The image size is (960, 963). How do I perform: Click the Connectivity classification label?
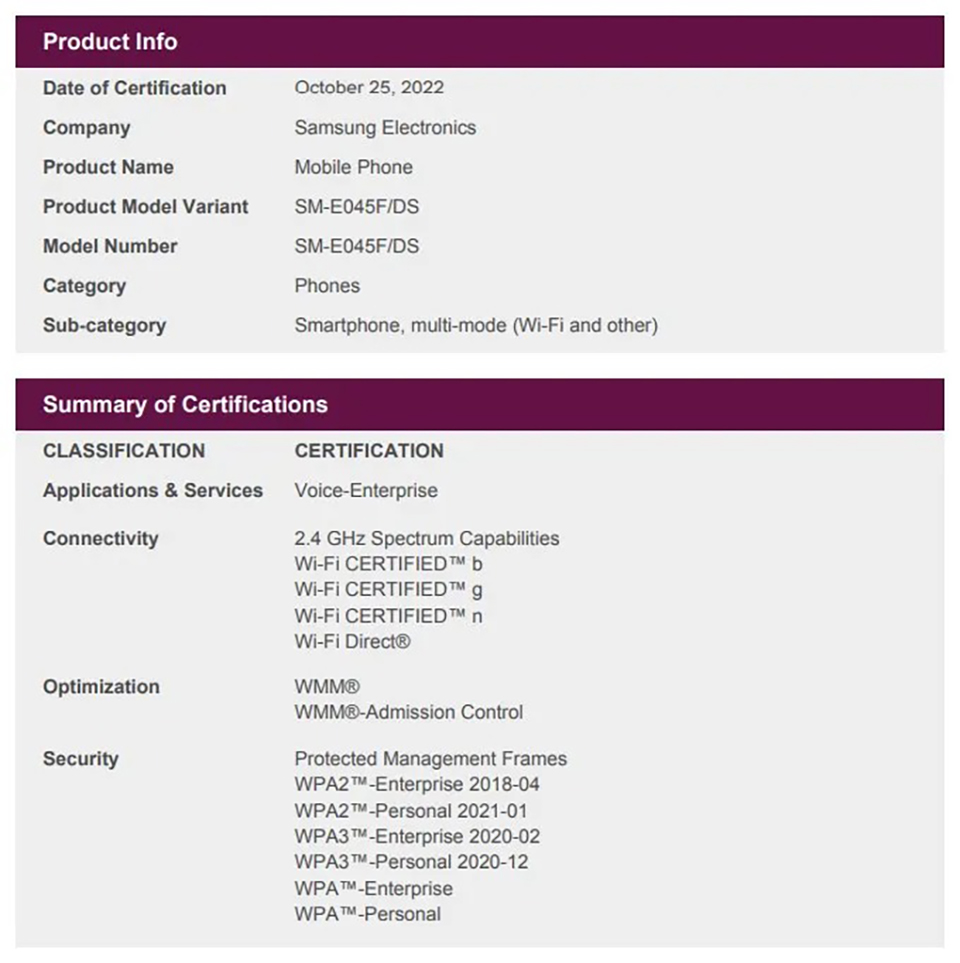[x=101, y=539]
